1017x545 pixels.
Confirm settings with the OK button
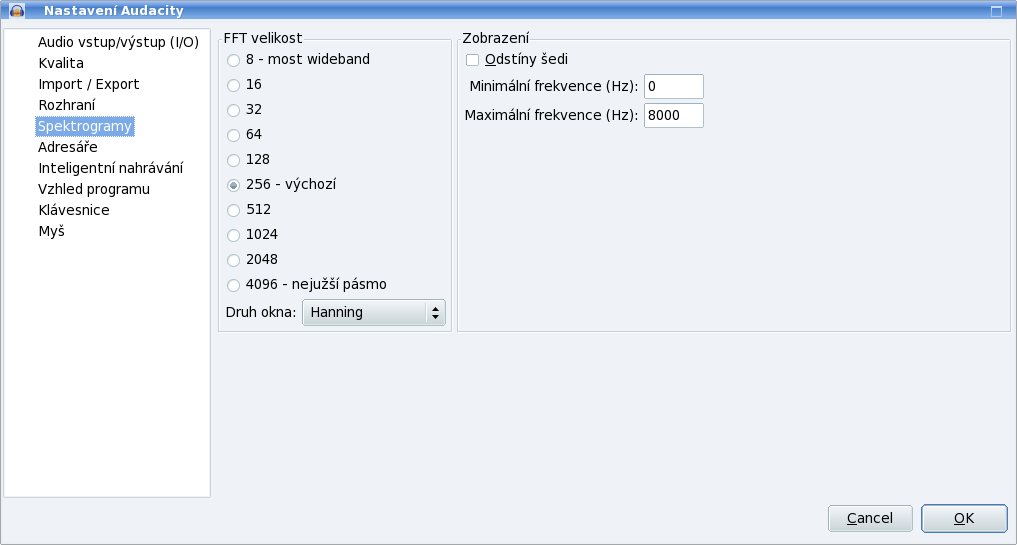964,518
